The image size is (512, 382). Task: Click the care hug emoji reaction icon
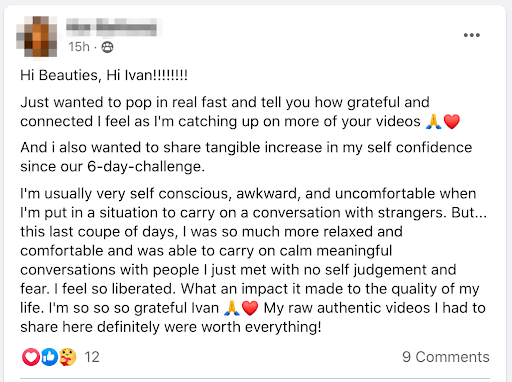point(68,357)
